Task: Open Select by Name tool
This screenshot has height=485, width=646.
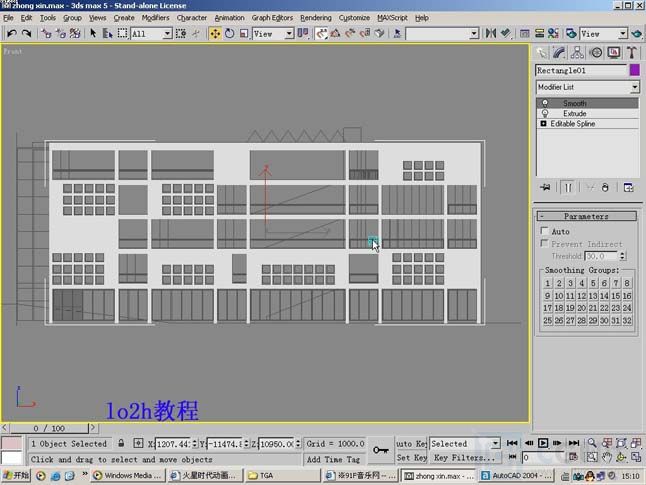Action: pyautogui.click(x=108, y=33)
